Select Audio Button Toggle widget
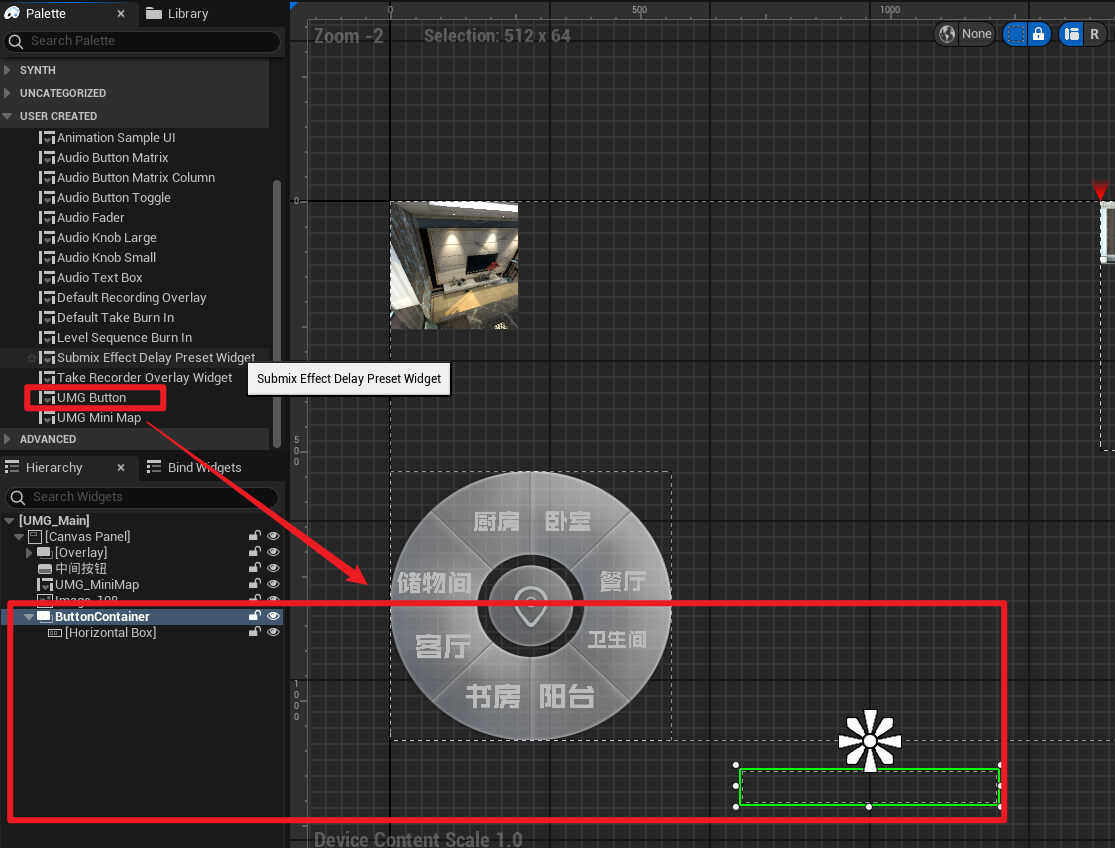 pos(114,198)
